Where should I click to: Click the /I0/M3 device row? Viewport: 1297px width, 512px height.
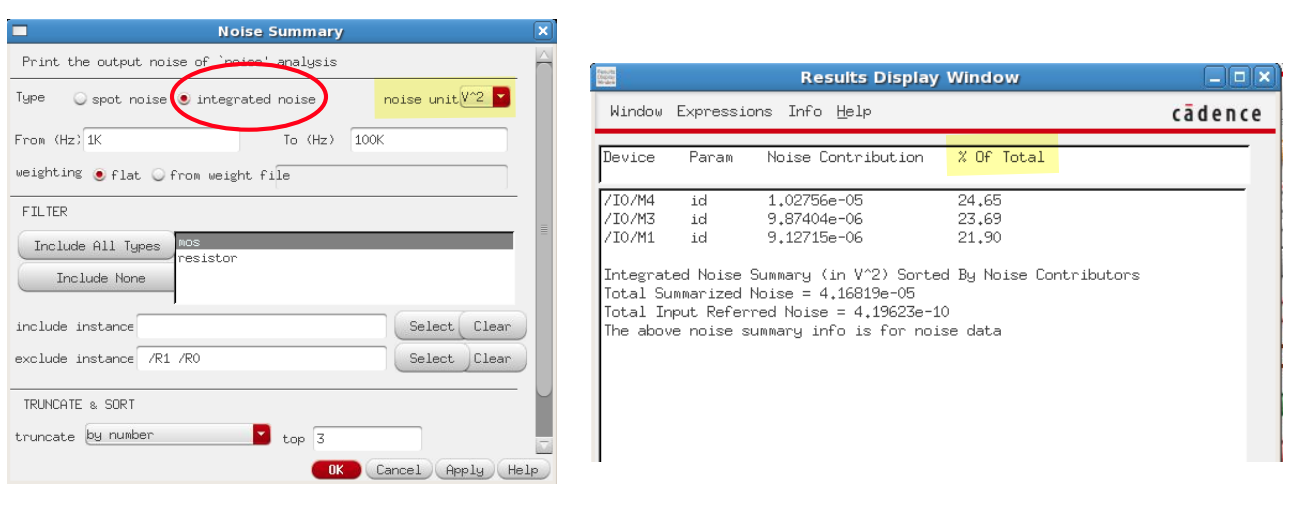pyautogui.click(x=803, y=219)
